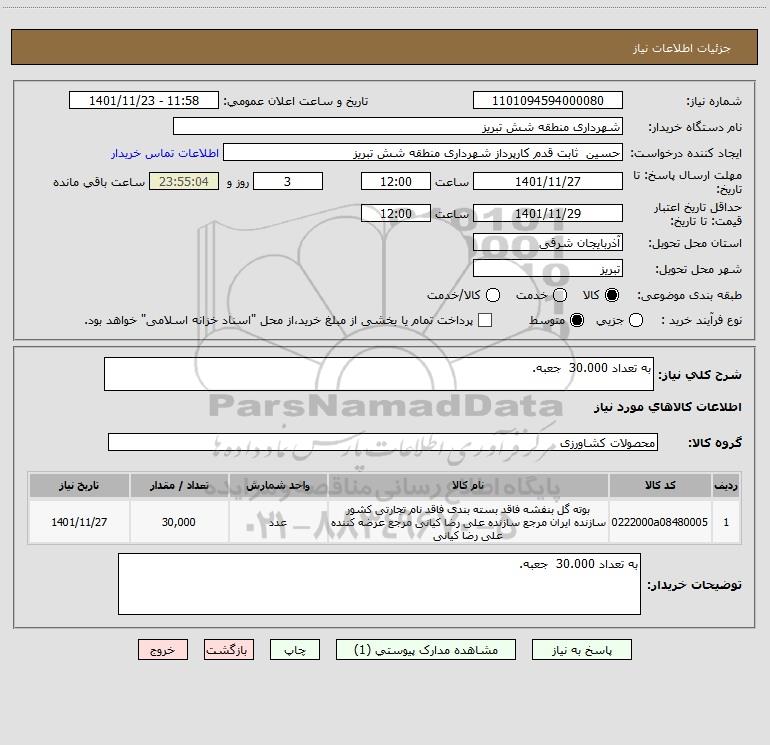Choose the کالا/خدمت radio option
The image size is (770, 745).
click(493, 295)
